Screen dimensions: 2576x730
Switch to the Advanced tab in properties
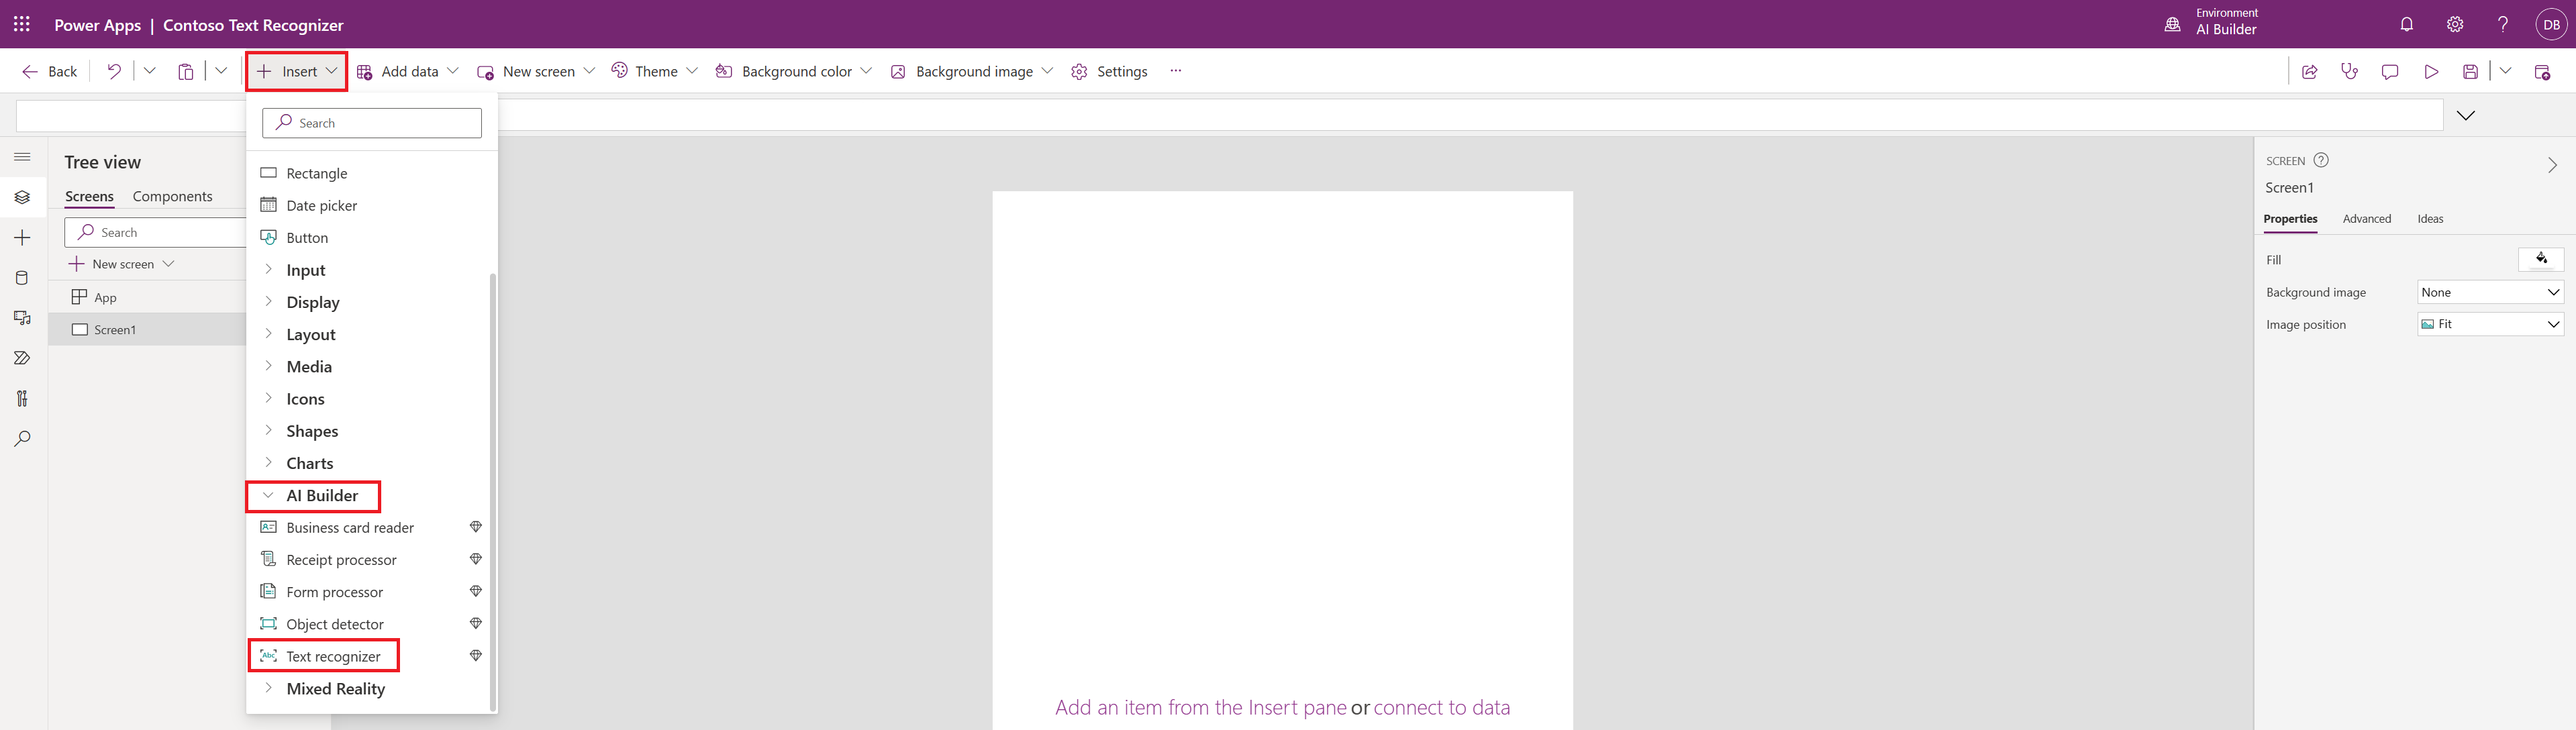(2367, 217)
